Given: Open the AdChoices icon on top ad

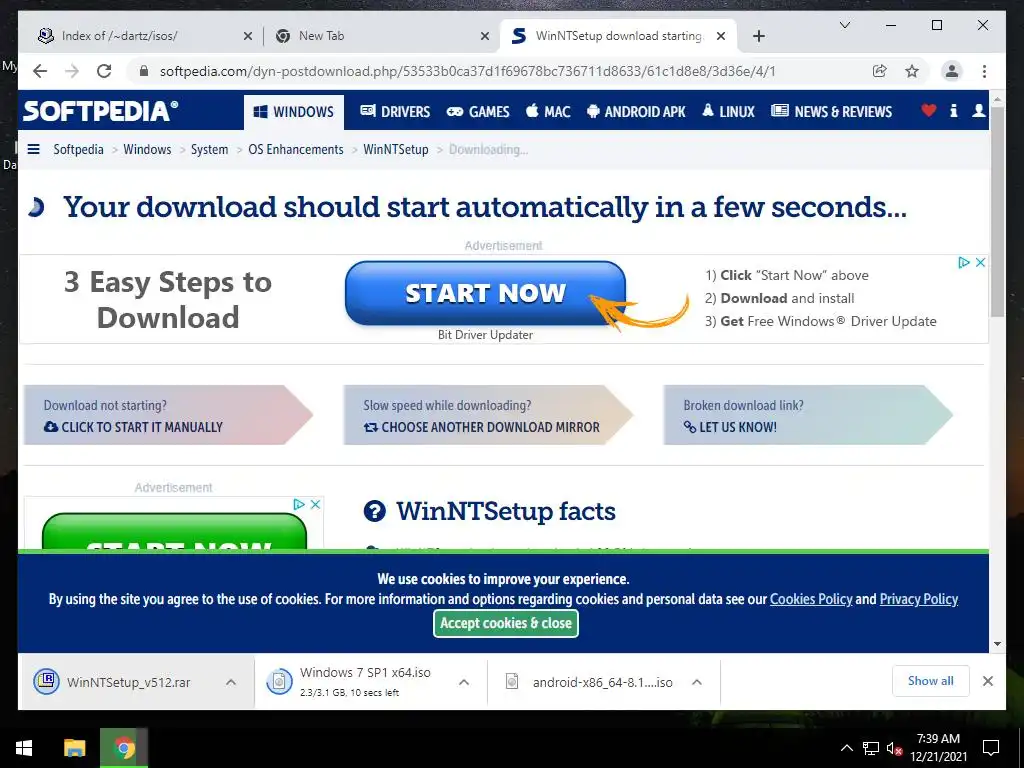Looking at the screenshot, I should (964, 263).
